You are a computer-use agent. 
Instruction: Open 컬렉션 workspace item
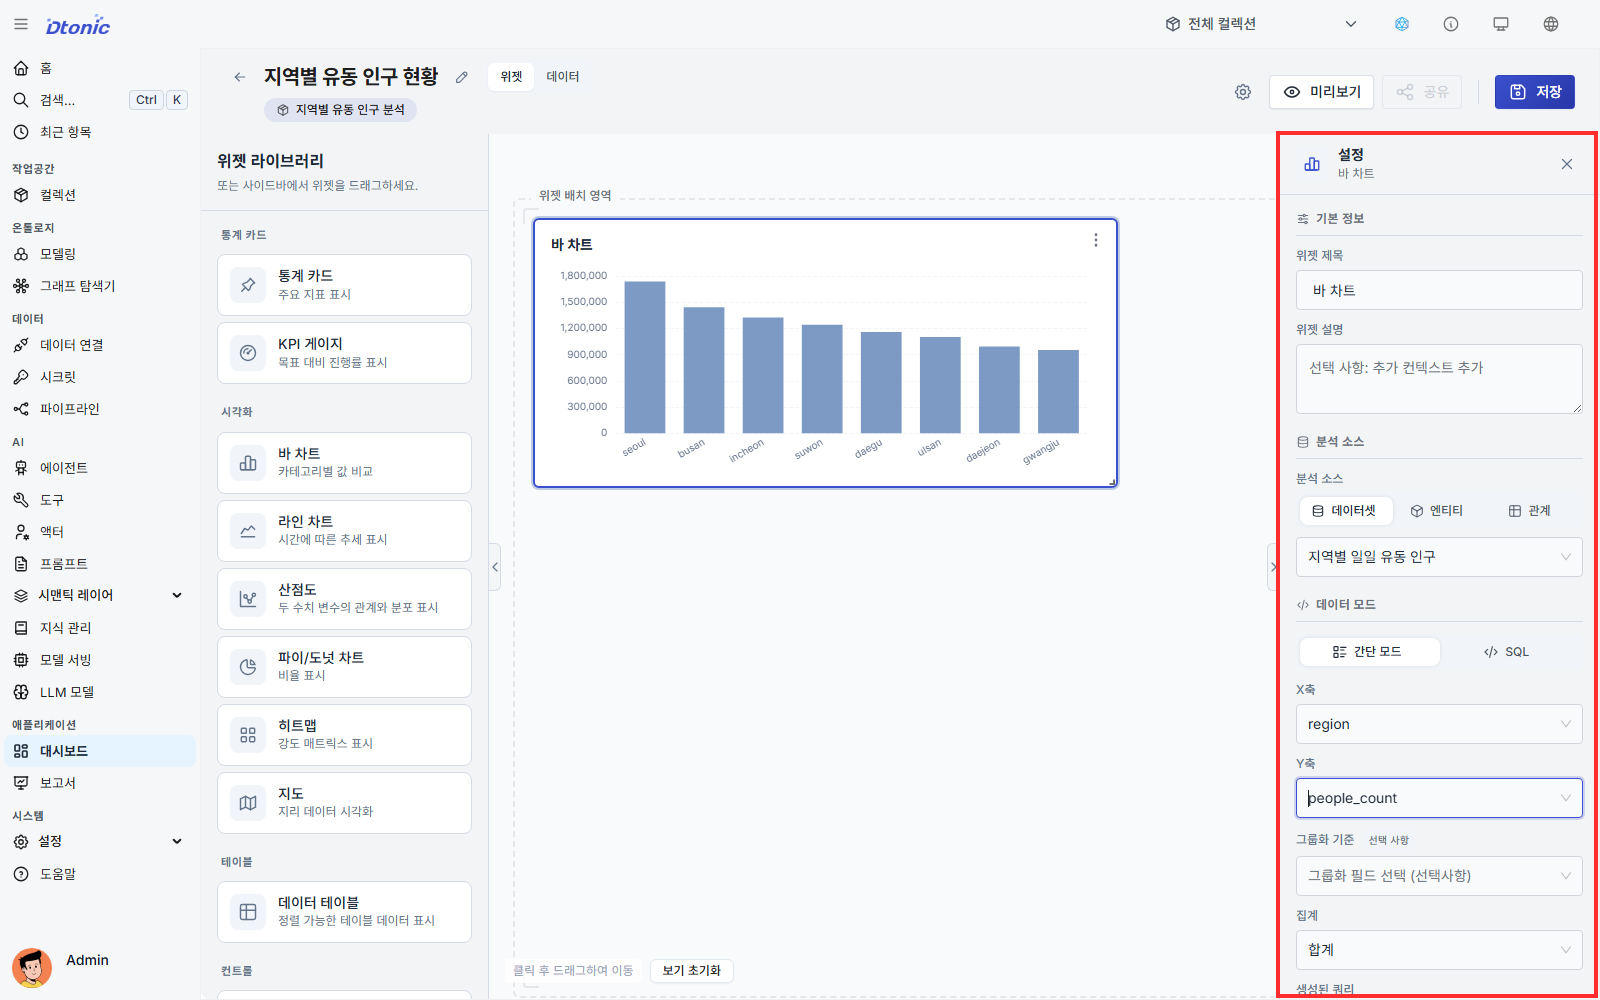click(100, 195)
